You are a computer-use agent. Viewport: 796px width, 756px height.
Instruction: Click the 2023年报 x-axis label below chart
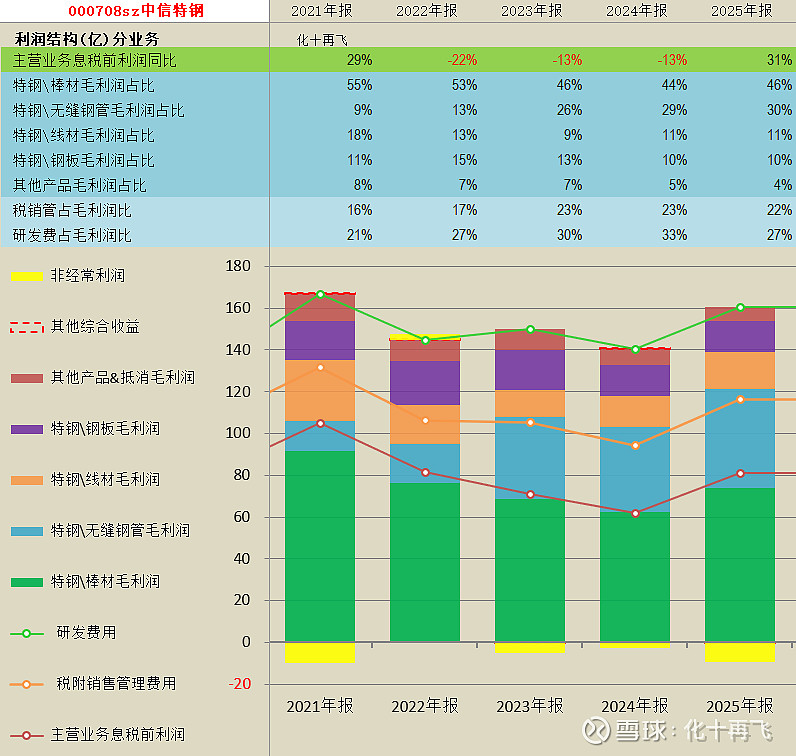point(530,706)
